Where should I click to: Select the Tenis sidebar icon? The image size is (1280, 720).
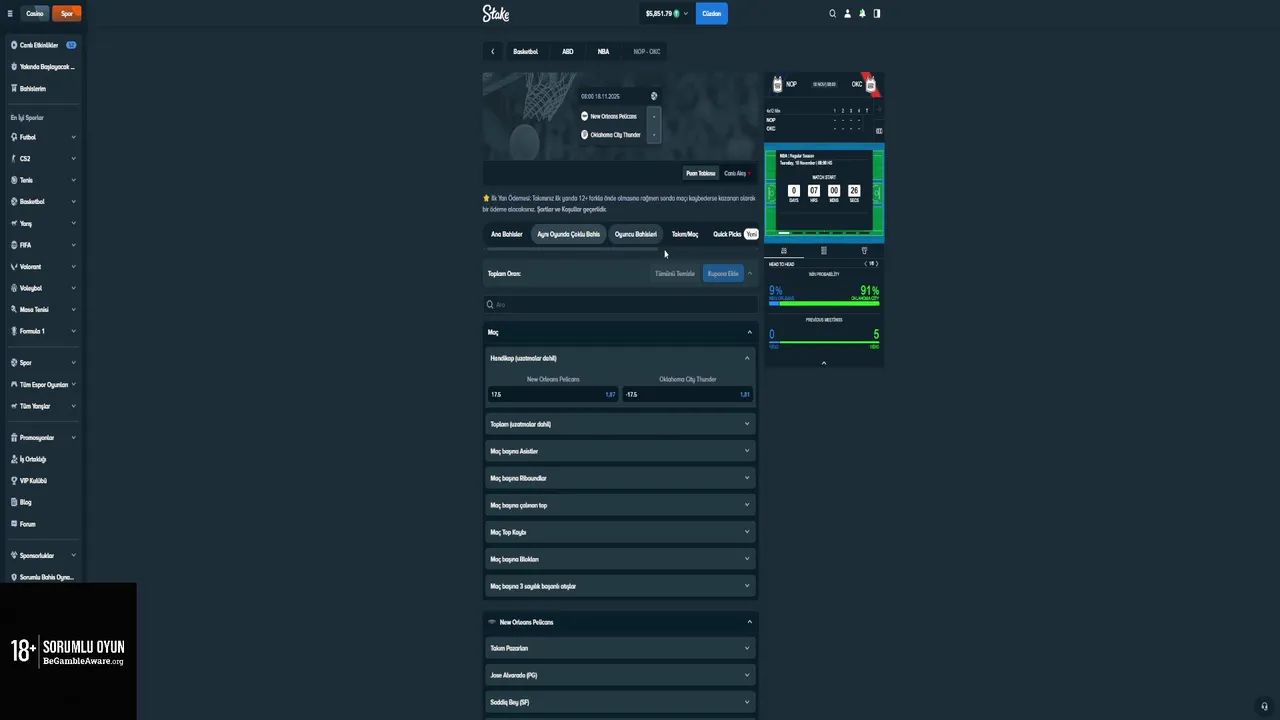click(x=14, y=180)
